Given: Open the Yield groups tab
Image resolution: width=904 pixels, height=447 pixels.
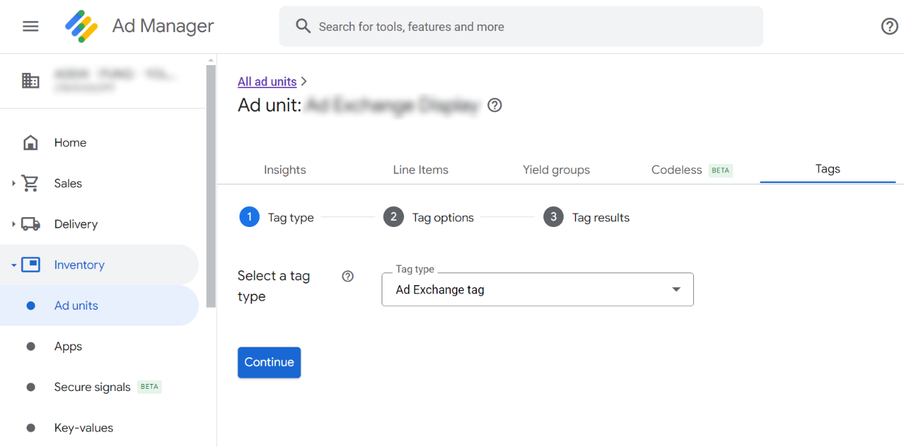Looking at the screenshot, I should tap(556, 170).
